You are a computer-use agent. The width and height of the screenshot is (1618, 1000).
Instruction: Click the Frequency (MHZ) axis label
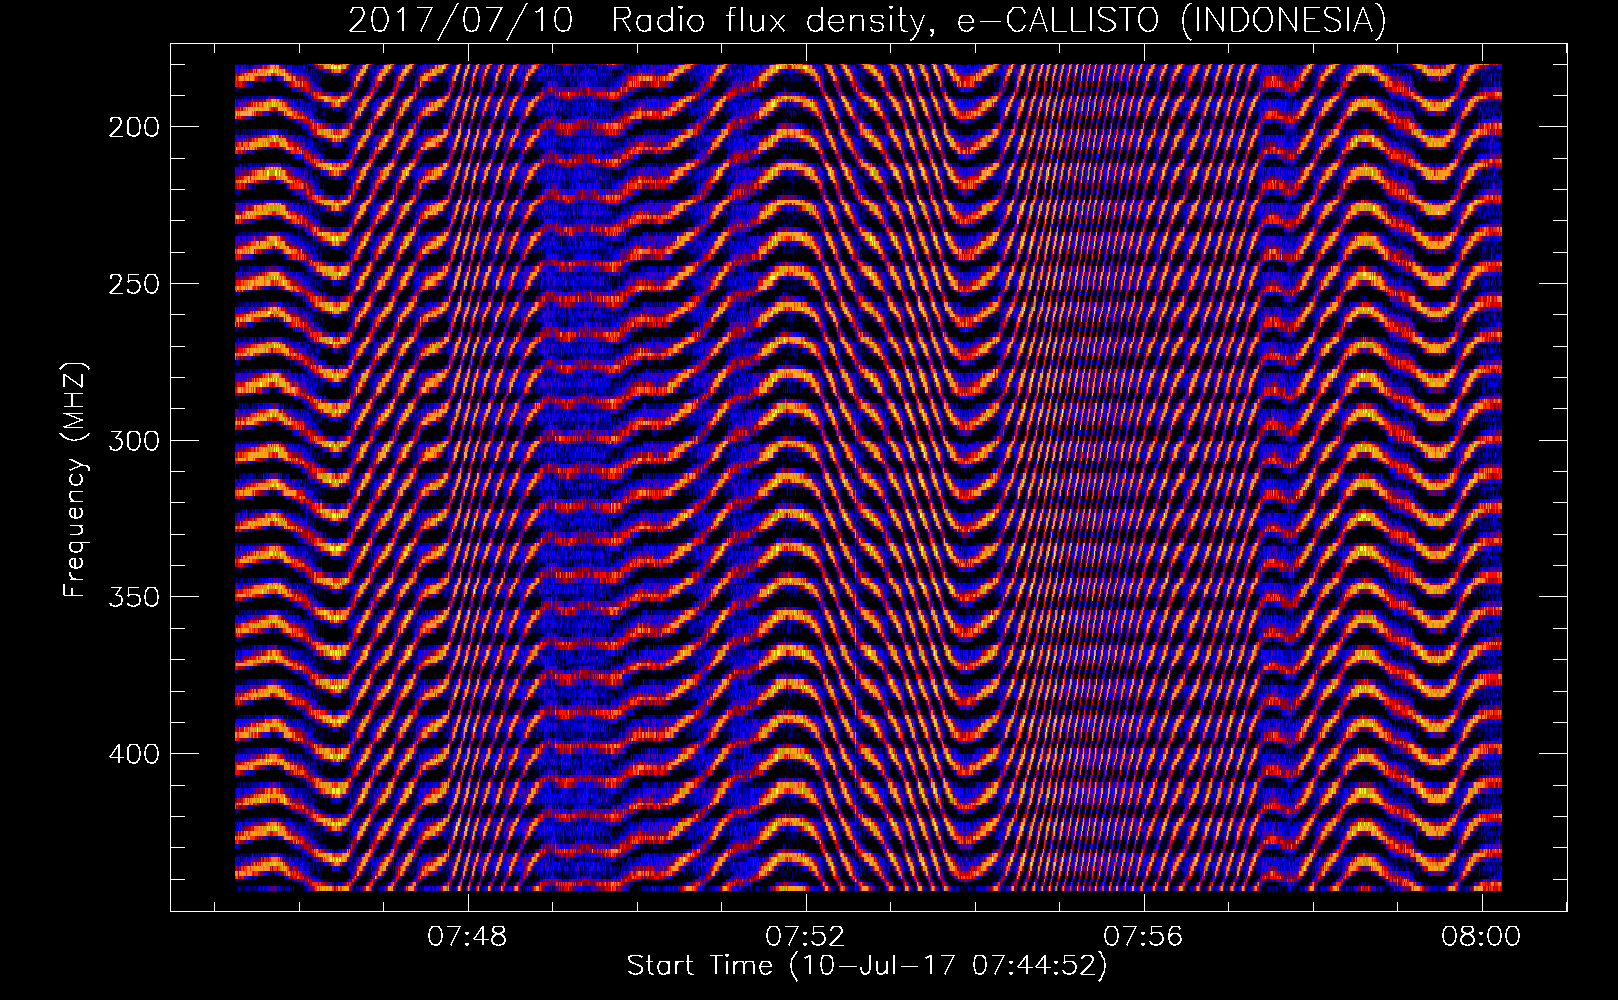(x=75, y=480)
